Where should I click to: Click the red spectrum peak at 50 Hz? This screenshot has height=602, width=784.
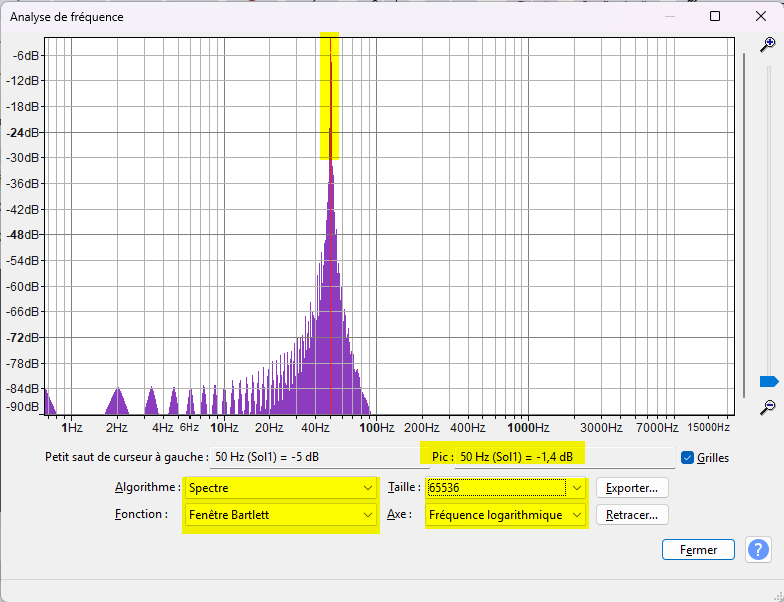coord(330,100)
